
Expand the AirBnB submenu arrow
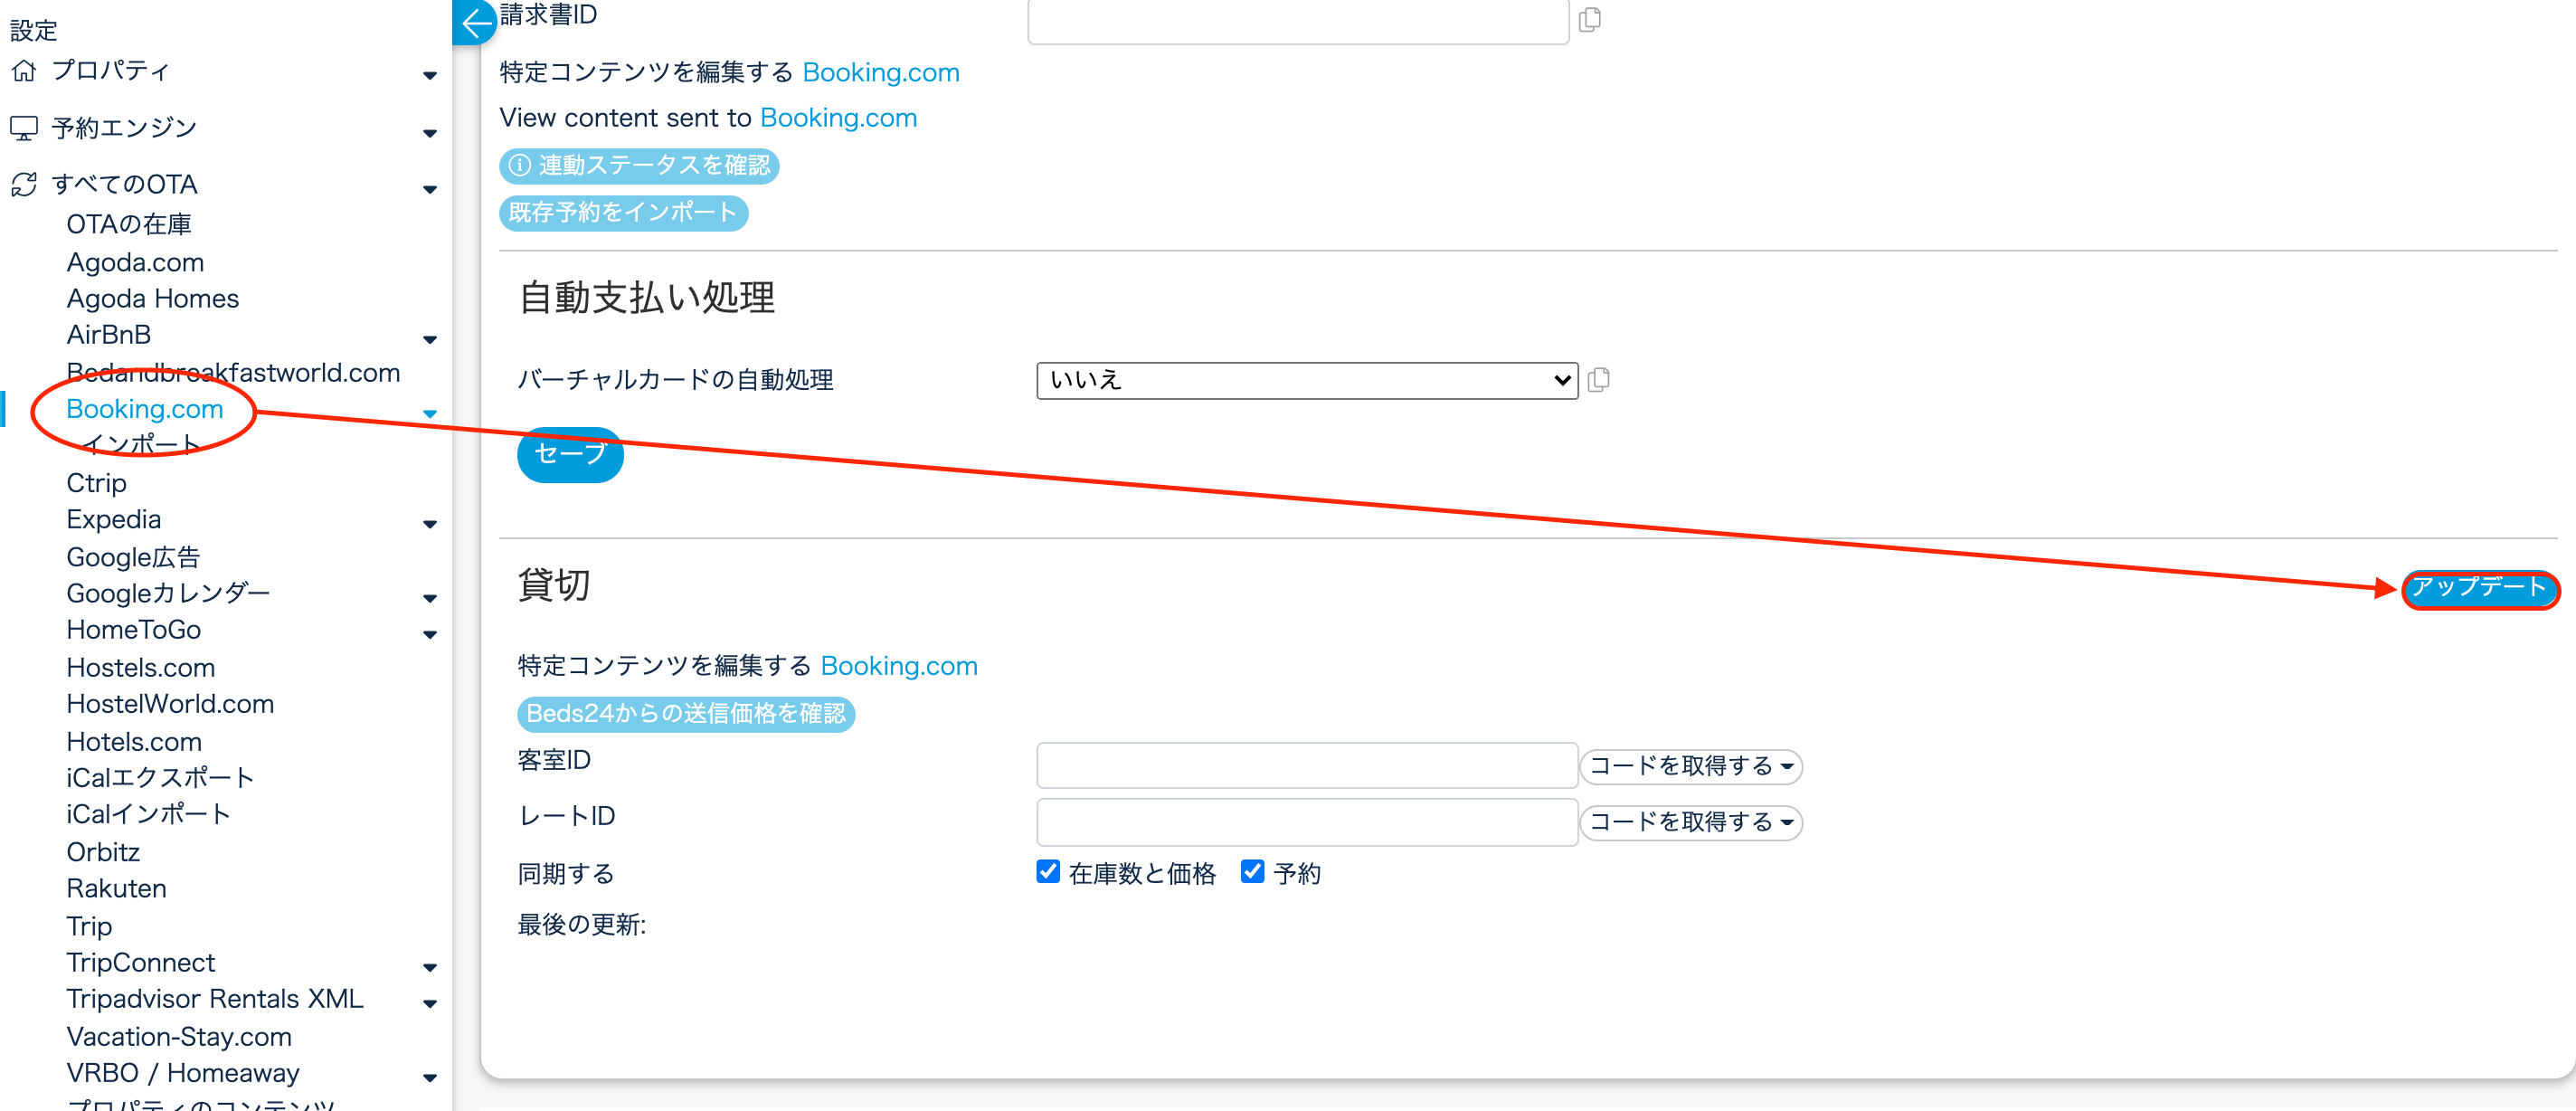pos(430,340)
